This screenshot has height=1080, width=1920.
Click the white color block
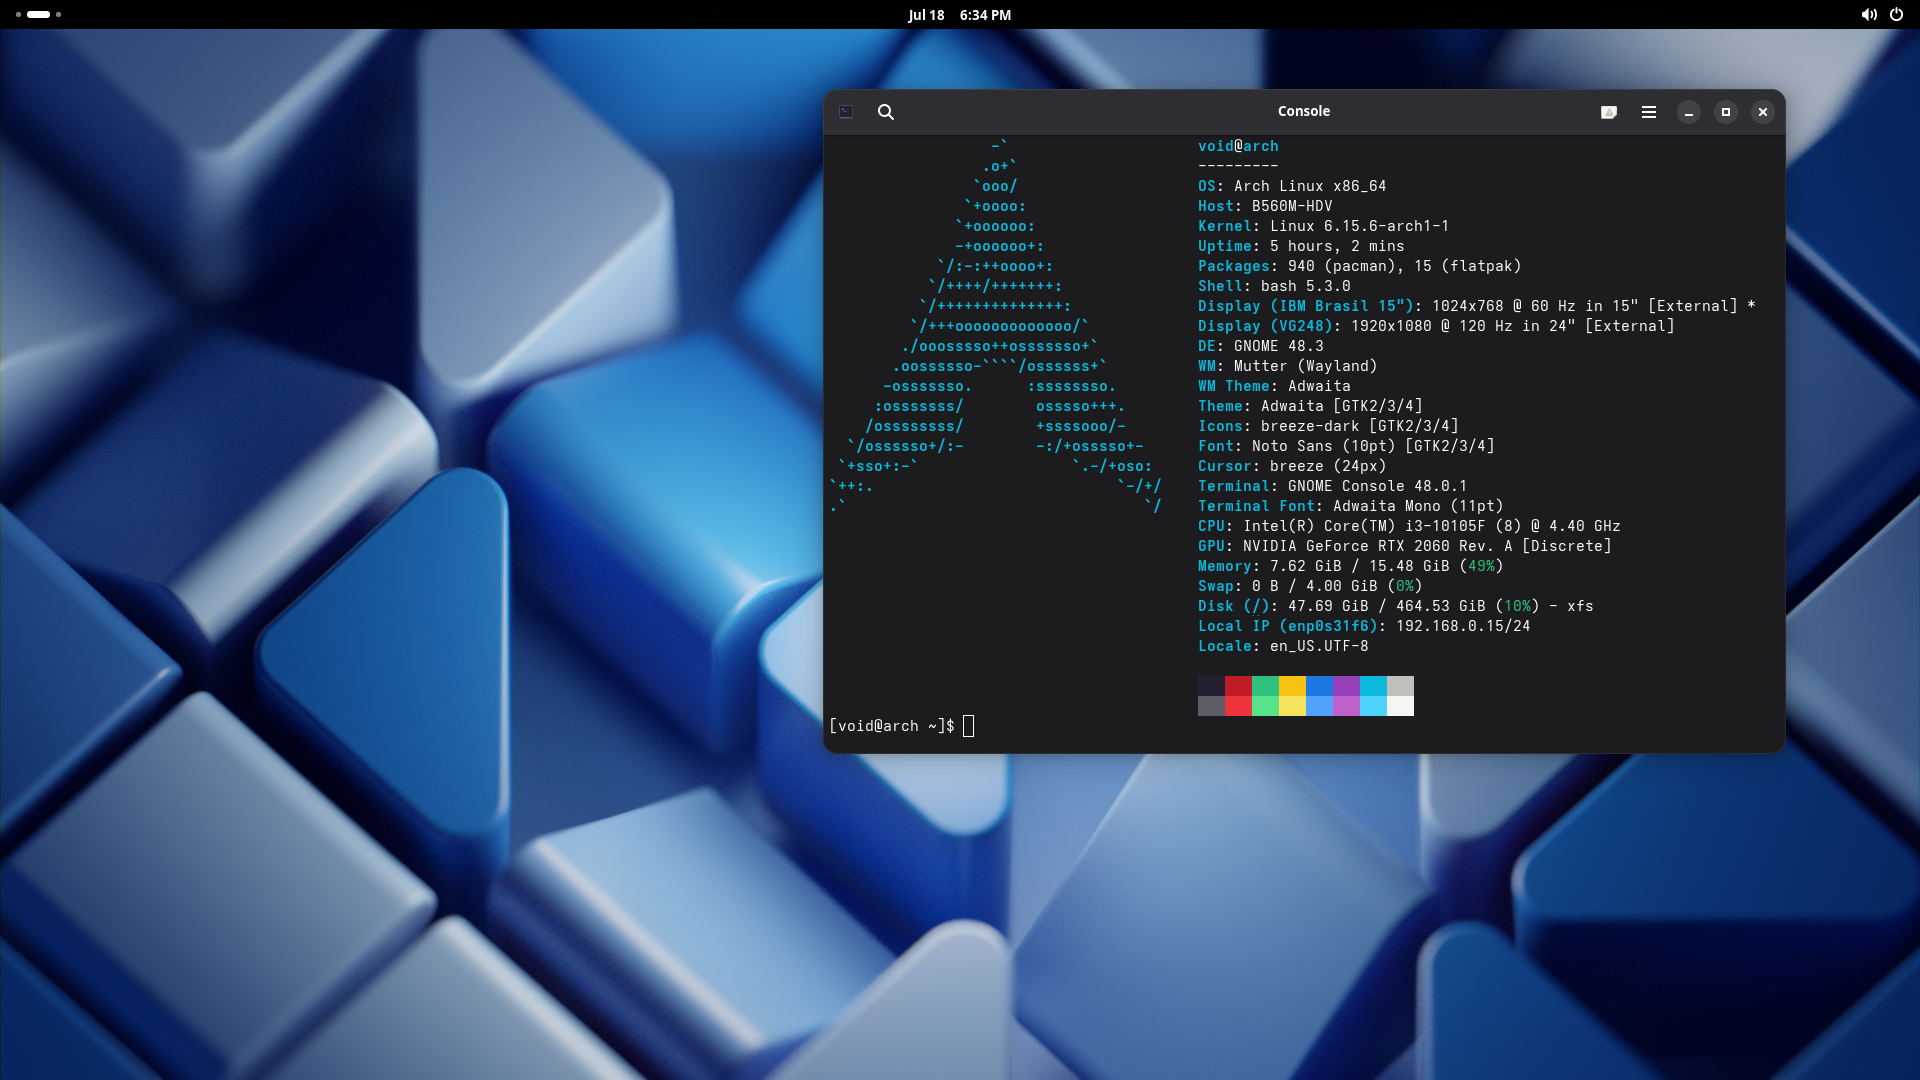(1400, 705)
